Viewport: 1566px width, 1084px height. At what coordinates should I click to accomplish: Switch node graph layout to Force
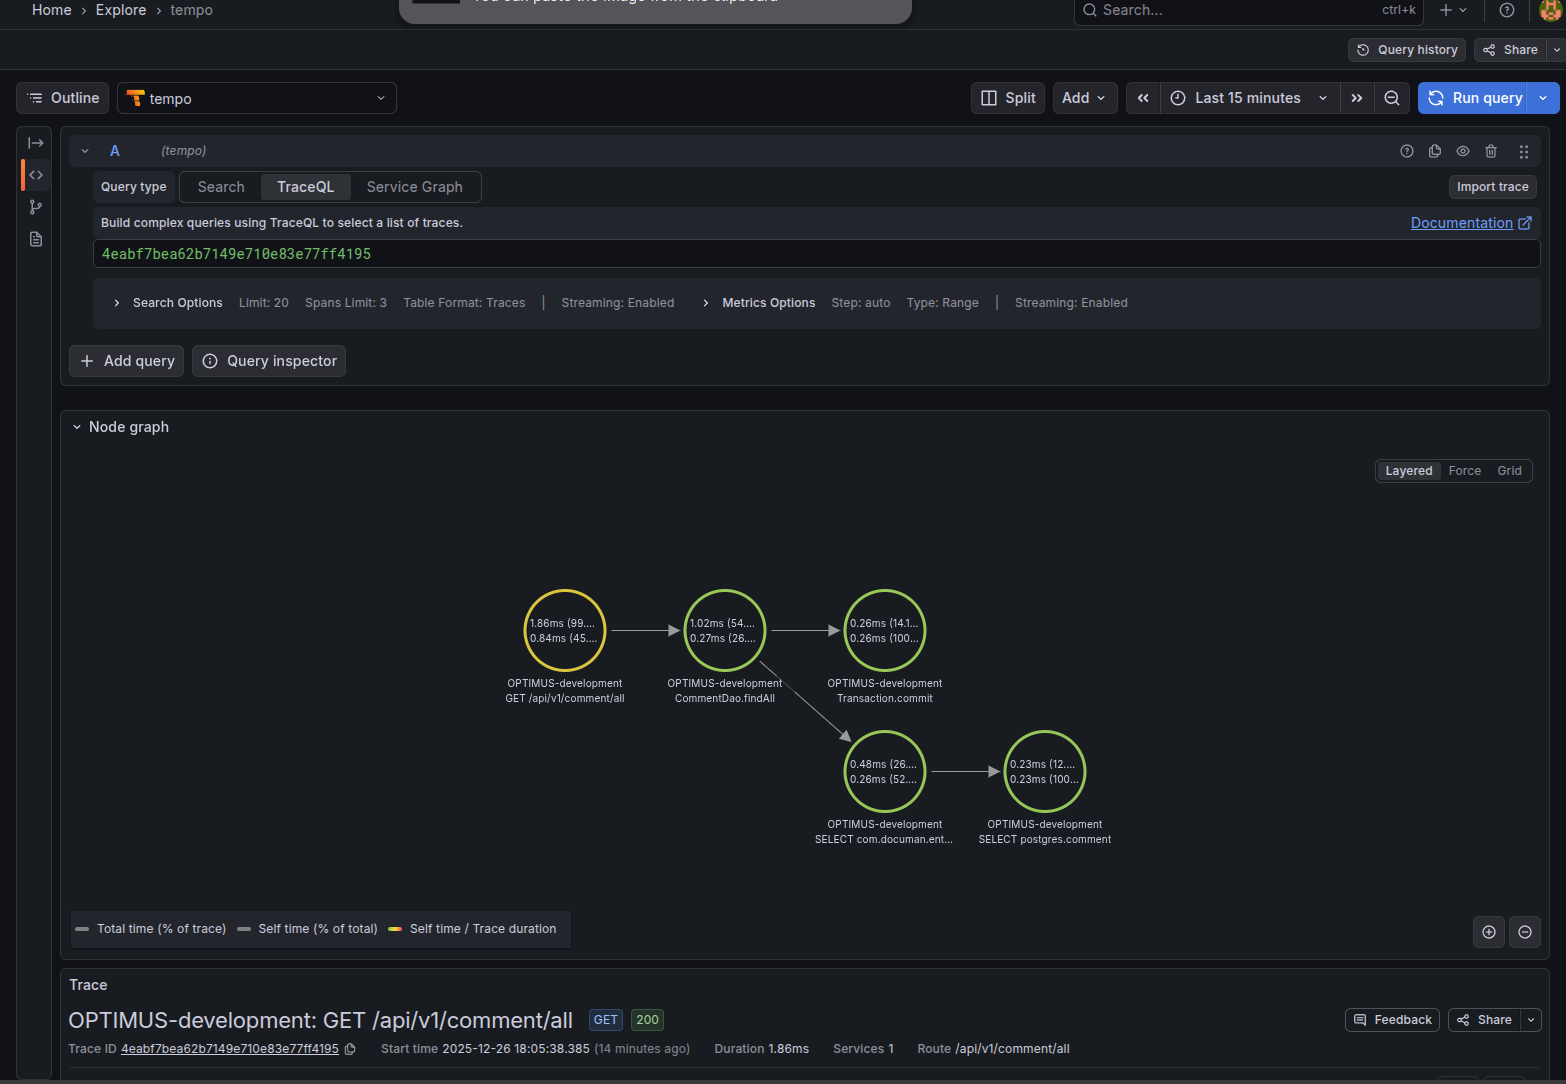click(1464, 471)
